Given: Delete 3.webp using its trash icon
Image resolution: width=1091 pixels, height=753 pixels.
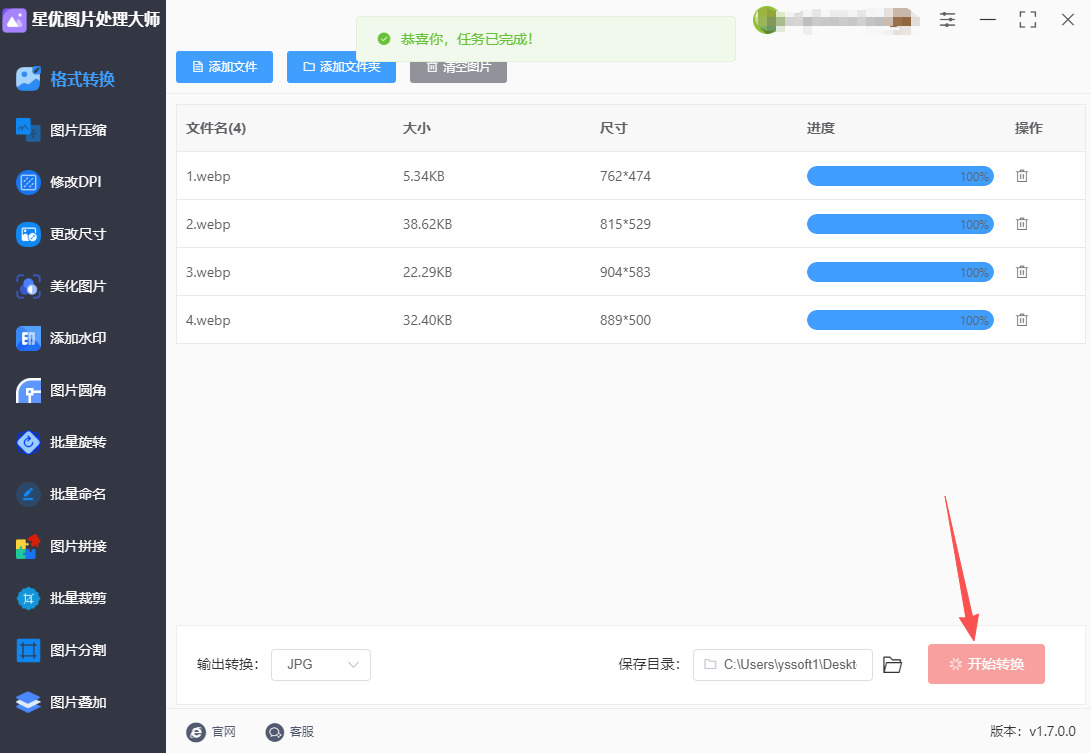Looking at the screenshot, I should pos(1021,272).
